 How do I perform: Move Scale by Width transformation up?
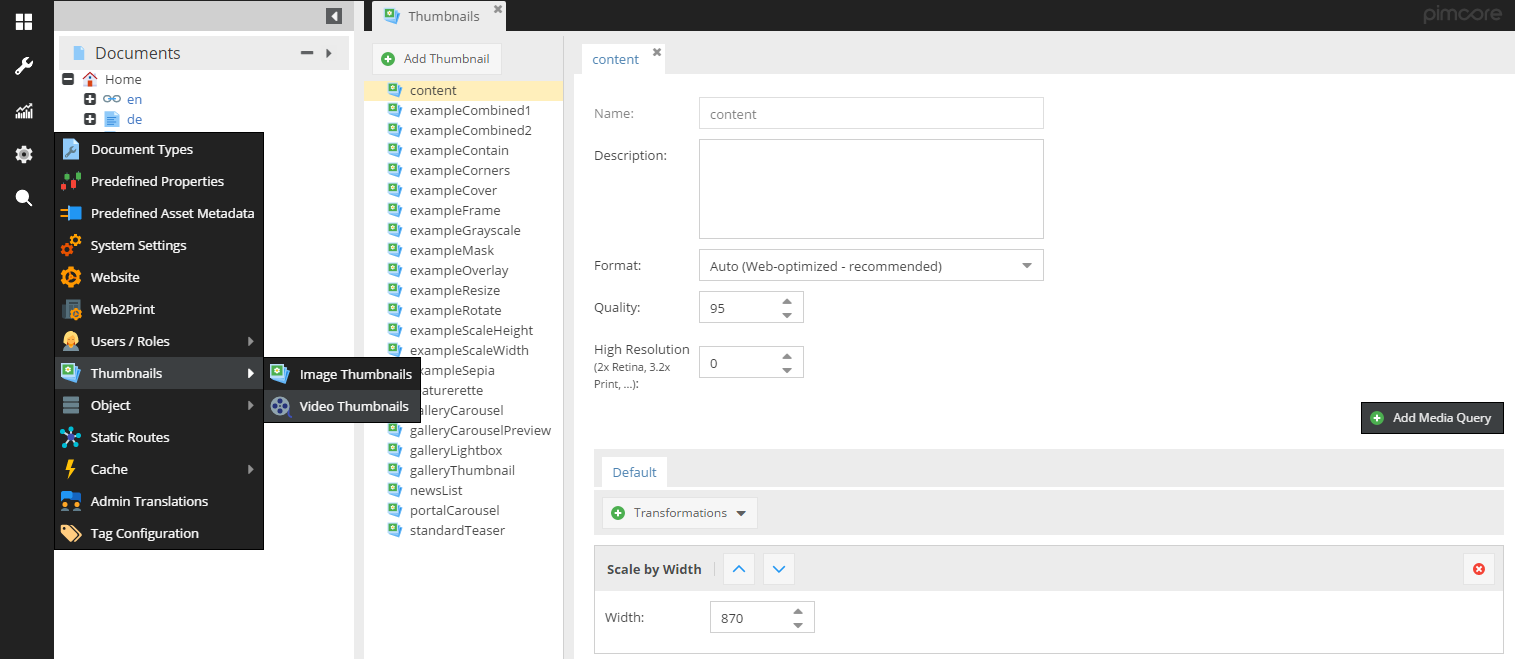tap(739, 569)
